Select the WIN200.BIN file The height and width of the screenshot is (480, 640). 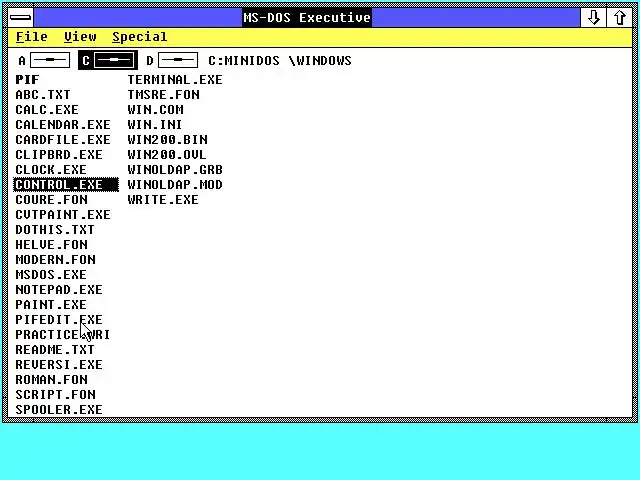tap(167, 140)
